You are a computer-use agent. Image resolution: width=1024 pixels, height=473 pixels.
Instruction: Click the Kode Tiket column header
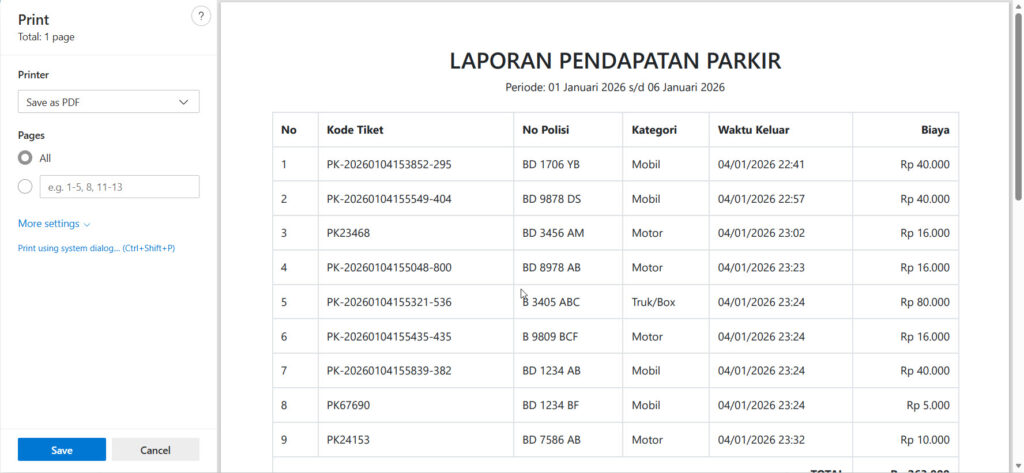[x=354, y=130]
